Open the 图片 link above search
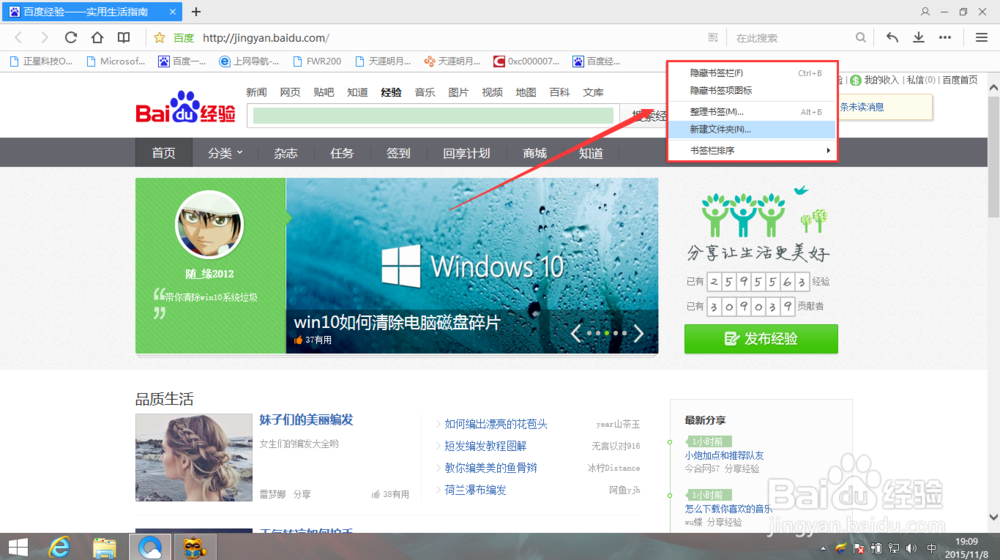The image size is (1000, 560). (458, 92)
